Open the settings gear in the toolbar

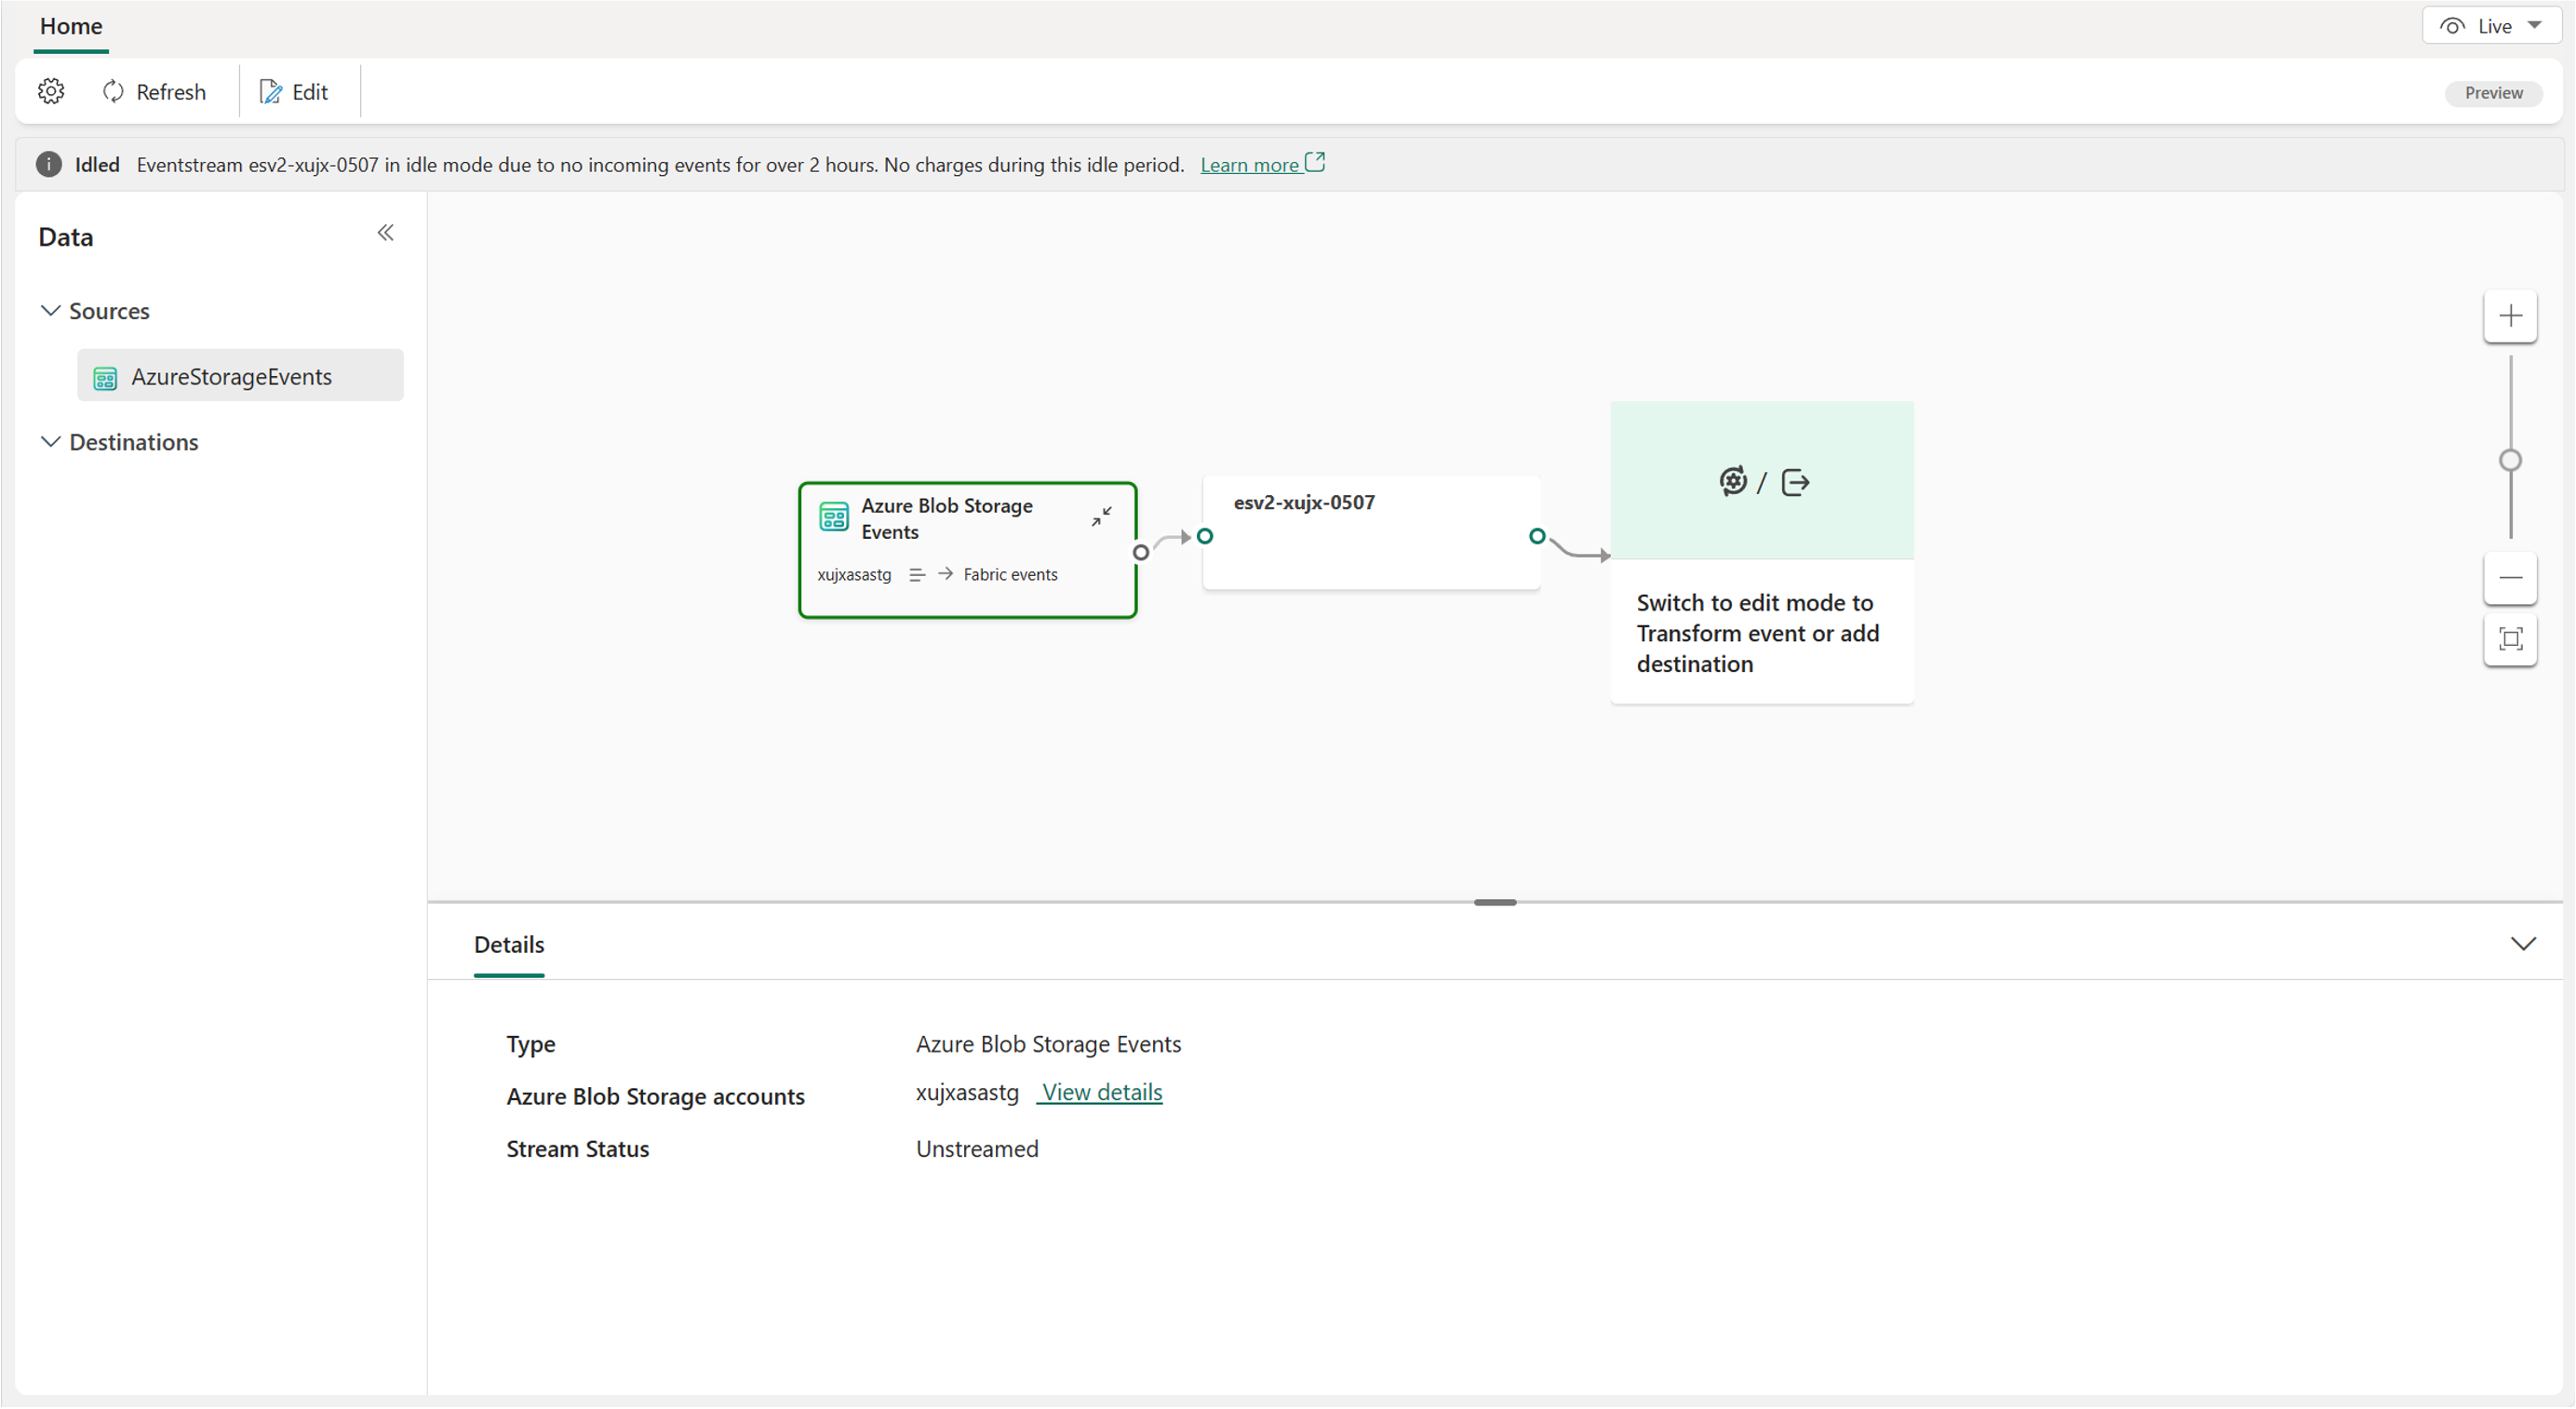coord(51,92)
